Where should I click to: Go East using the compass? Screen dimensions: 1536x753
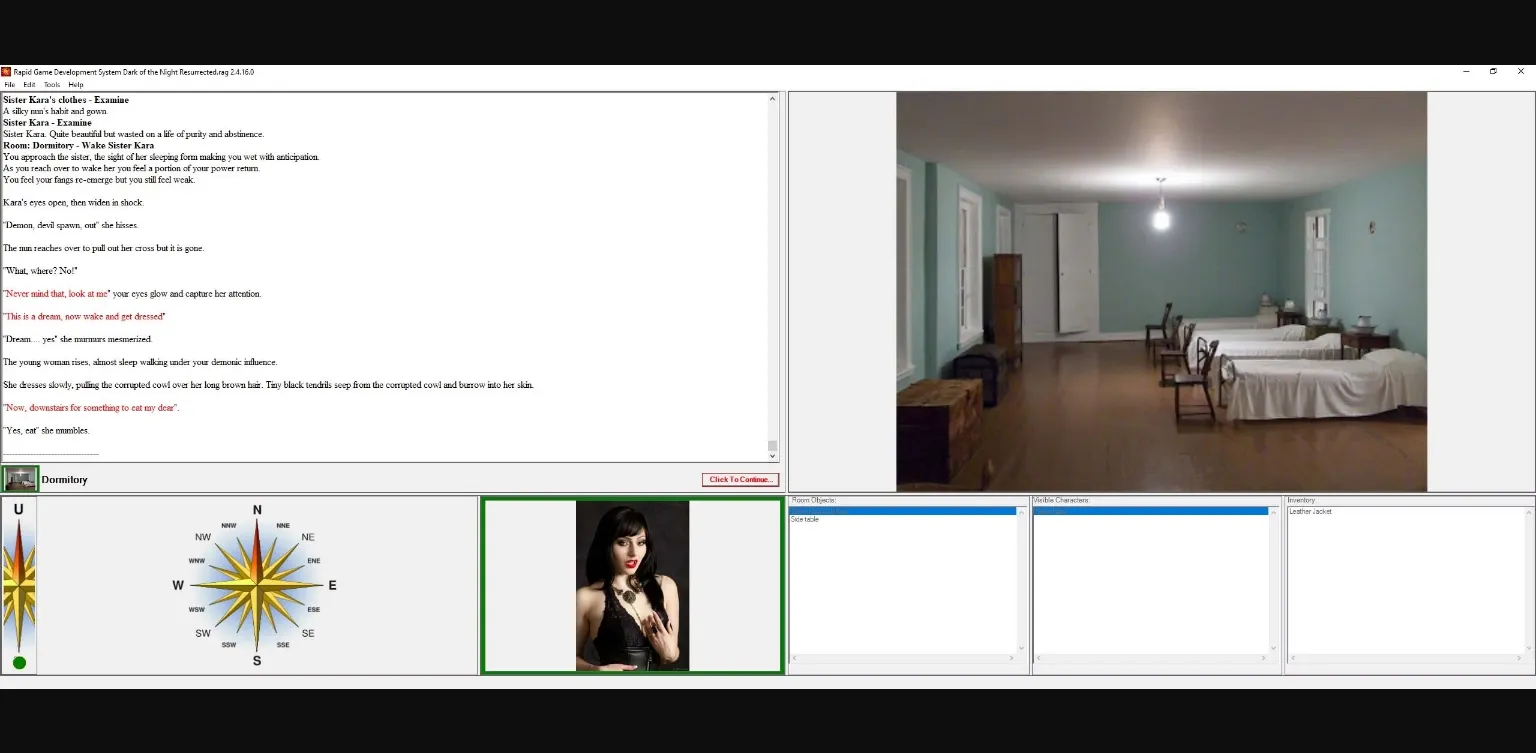coord(332,585)
